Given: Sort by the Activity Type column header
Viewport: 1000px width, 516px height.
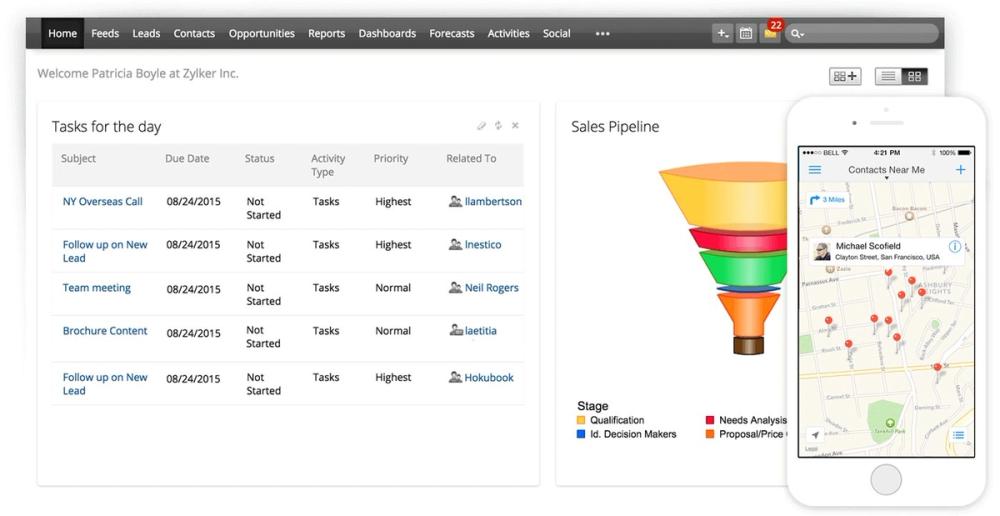Looking at the screenshot, I should (x=328, y=165).
